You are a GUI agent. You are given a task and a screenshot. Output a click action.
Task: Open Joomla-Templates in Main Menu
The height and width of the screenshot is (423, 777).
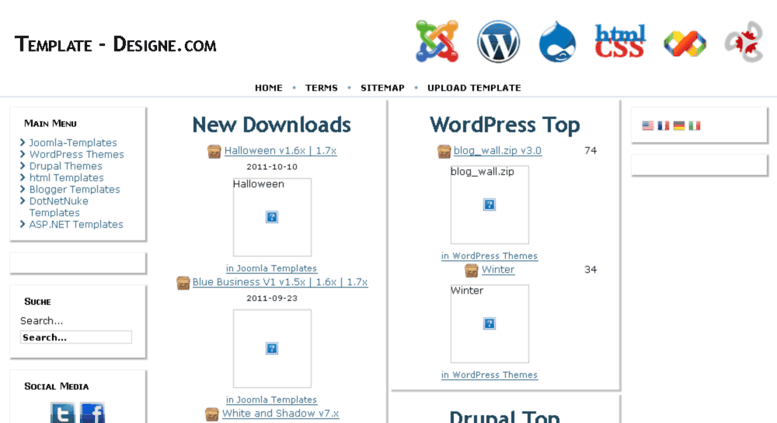73,143
